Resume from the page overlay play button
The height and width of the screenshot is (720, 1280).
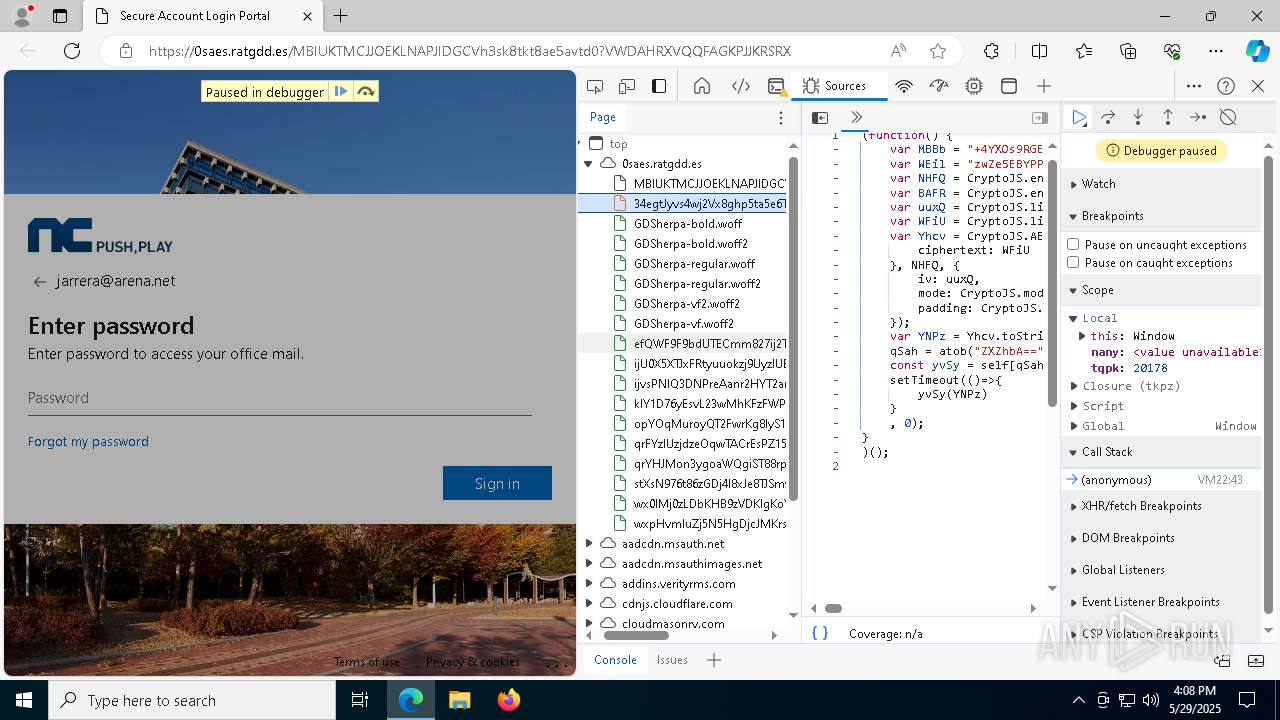(341, 91)
